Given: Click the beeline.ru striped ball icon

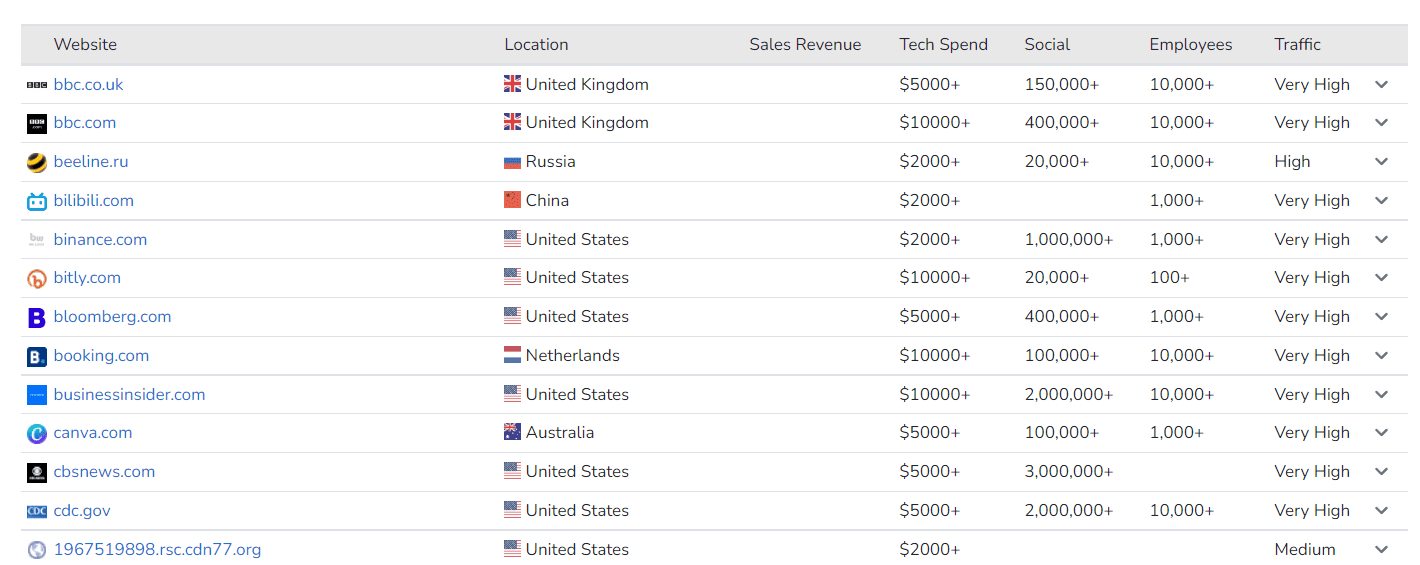Looking at the screenshot, I should [37, 162].
